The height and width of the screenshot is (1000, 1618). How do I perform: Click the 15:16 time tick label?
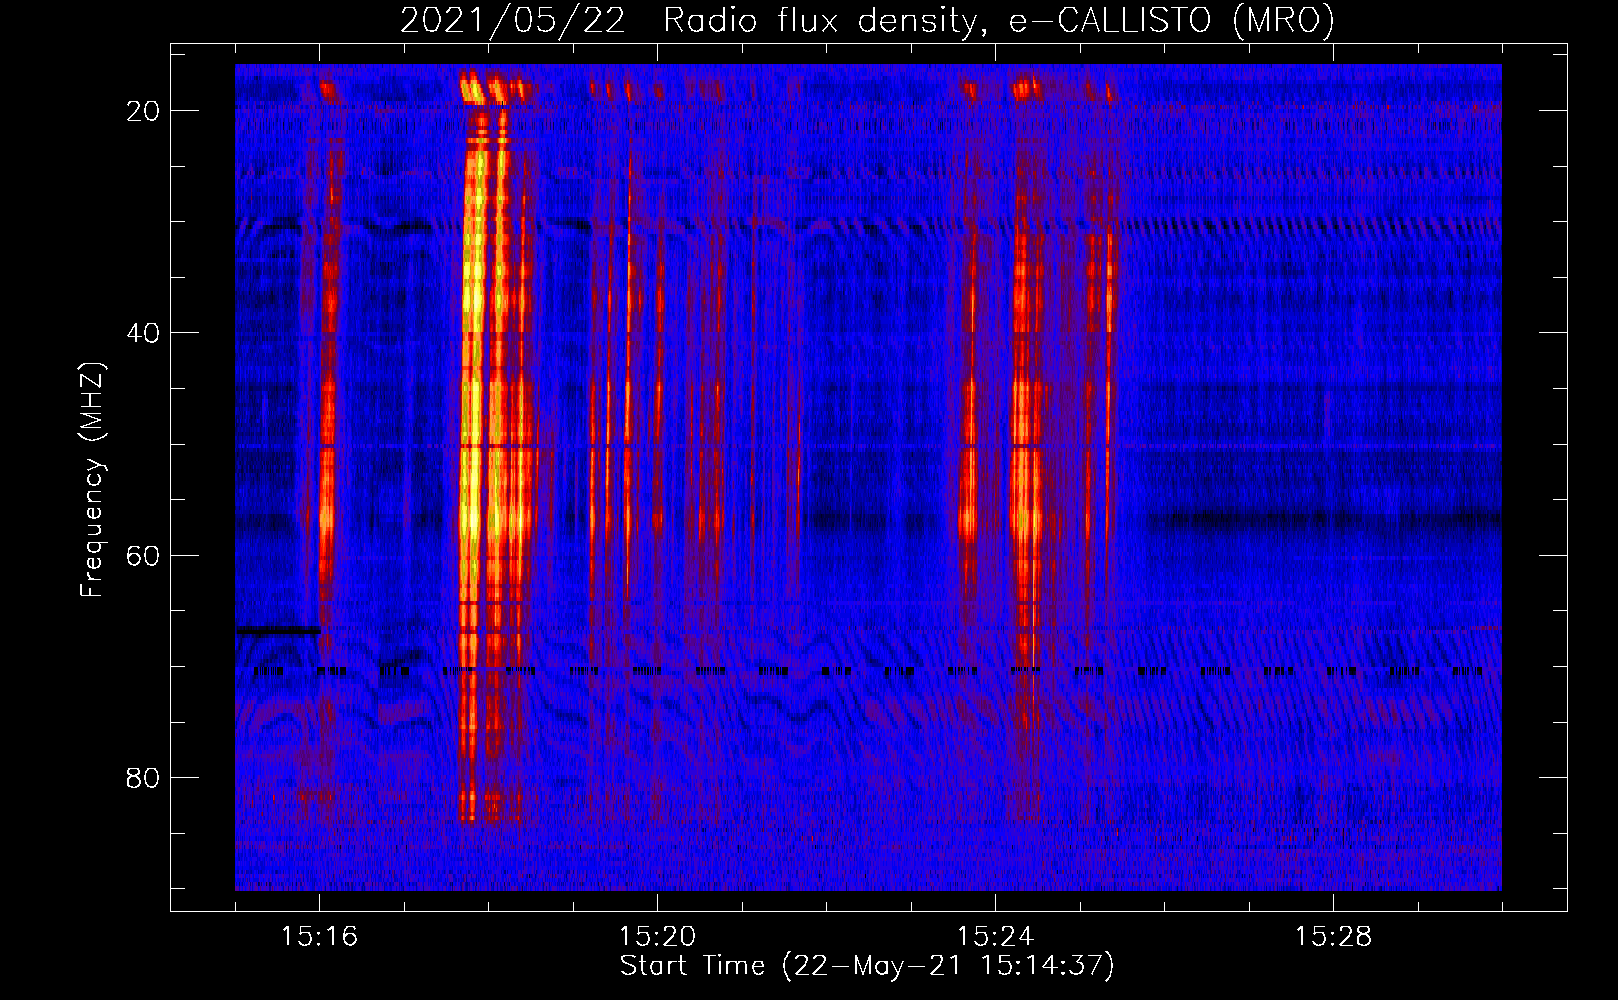coord(319,937)
